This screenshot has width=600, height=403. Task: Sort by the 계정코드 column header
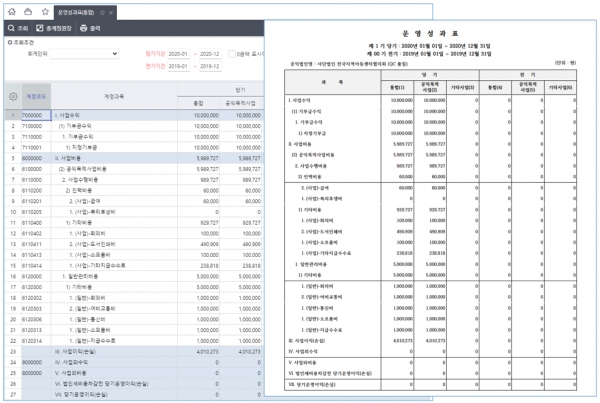[36, 96]
